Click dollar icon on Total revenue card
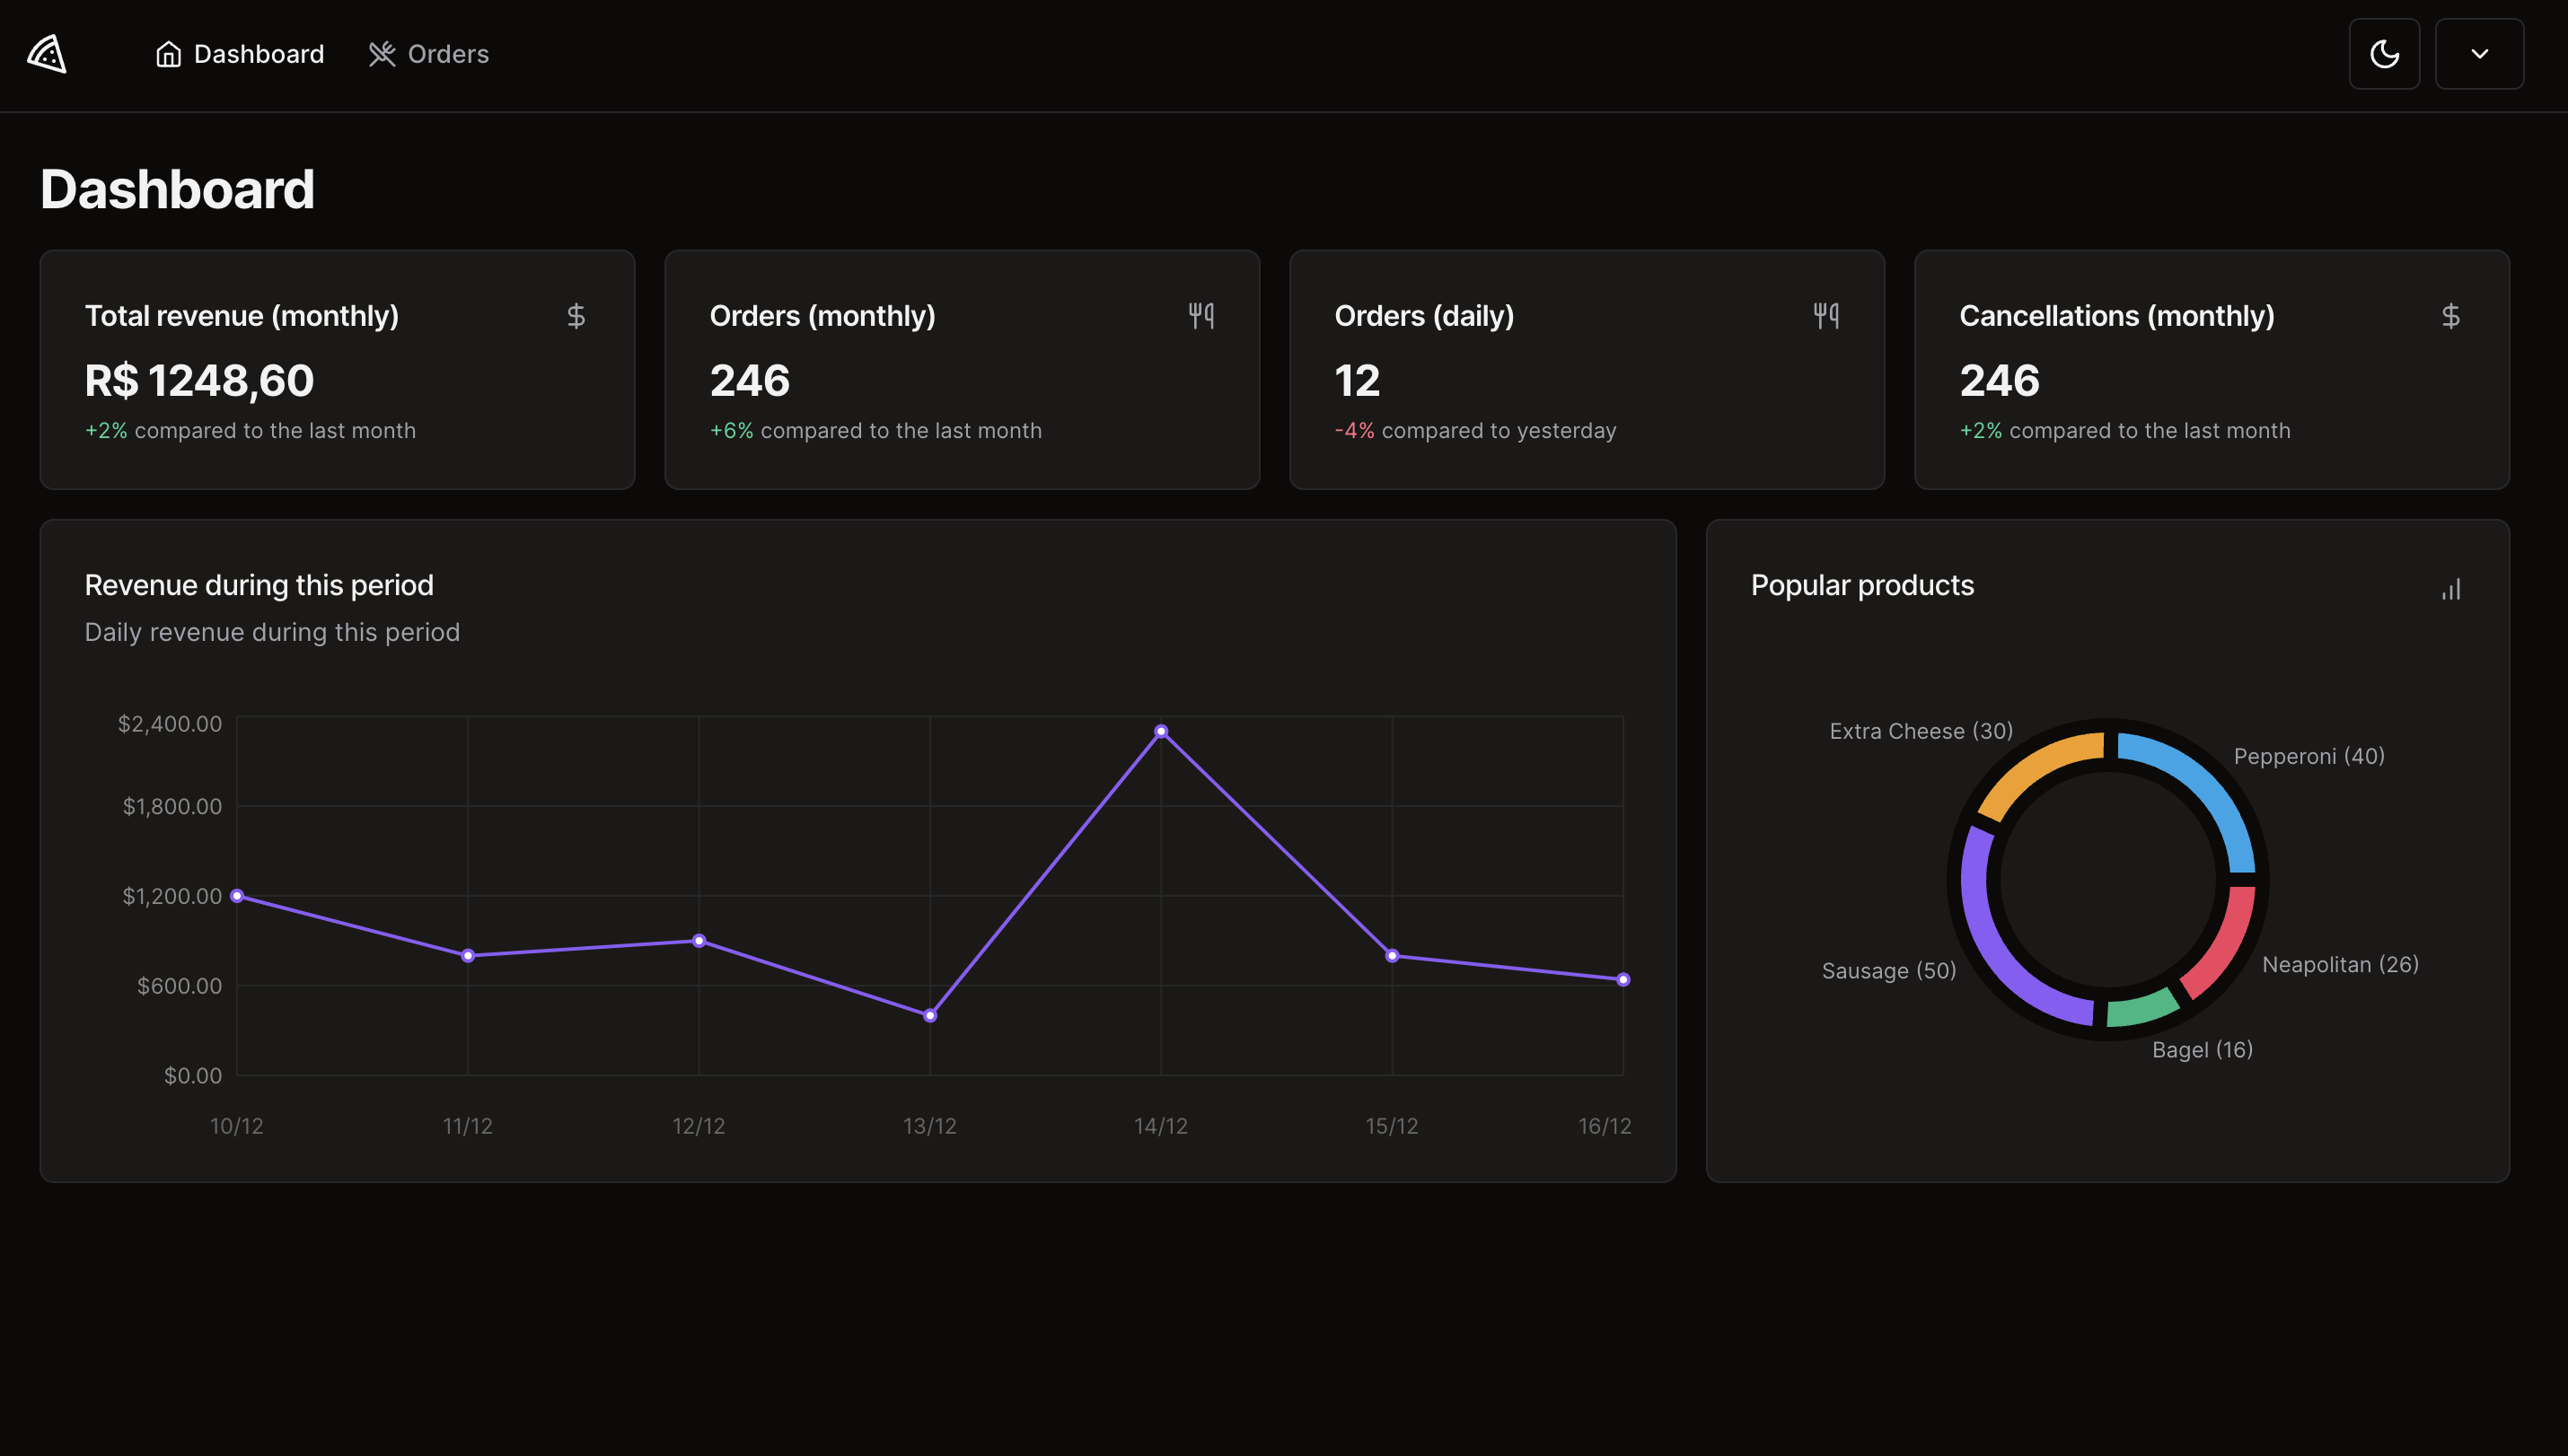Screen dimensions: 2568x1456 pos(576,316)
